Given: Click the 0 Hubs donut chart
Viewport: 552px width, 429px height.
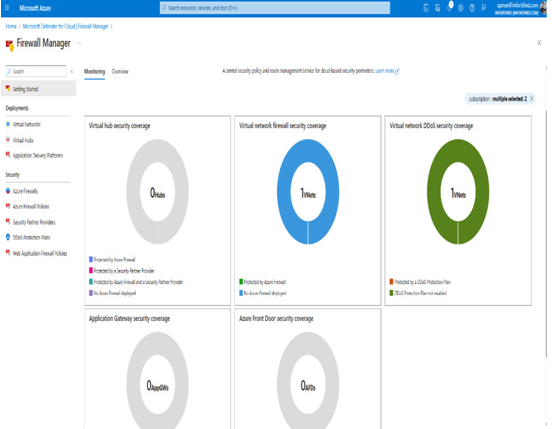Looking at the screenshot, I should click(x=157, y=191).
